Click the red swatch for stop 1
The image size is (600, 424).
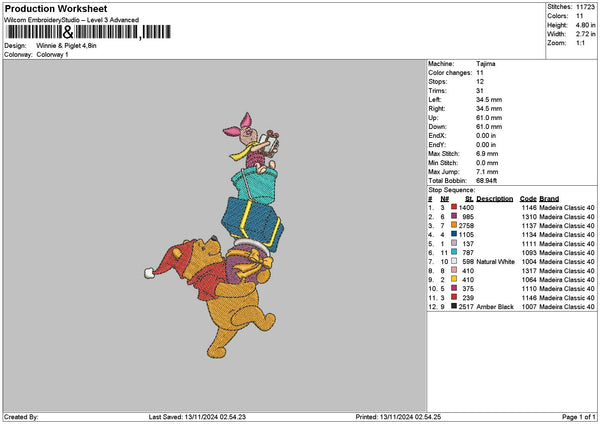click(454, 206)
